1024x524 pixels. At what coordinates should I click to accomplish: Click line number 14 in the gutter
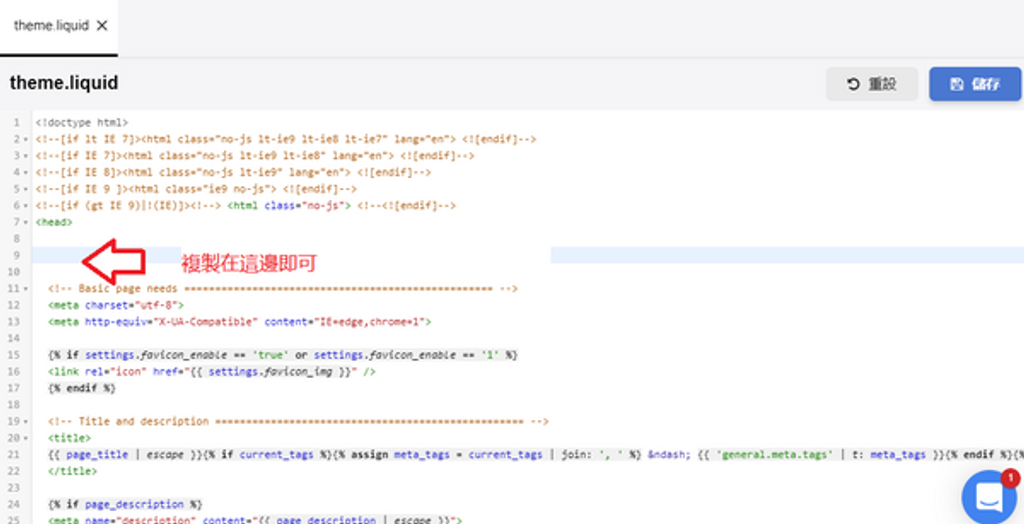tap(14, 338)
